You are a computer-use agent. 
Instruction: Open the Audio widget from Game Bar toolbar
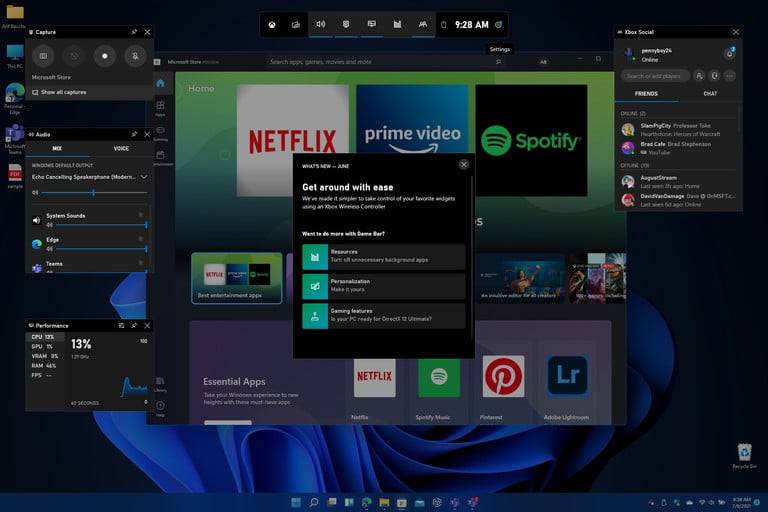click(321, 24)
